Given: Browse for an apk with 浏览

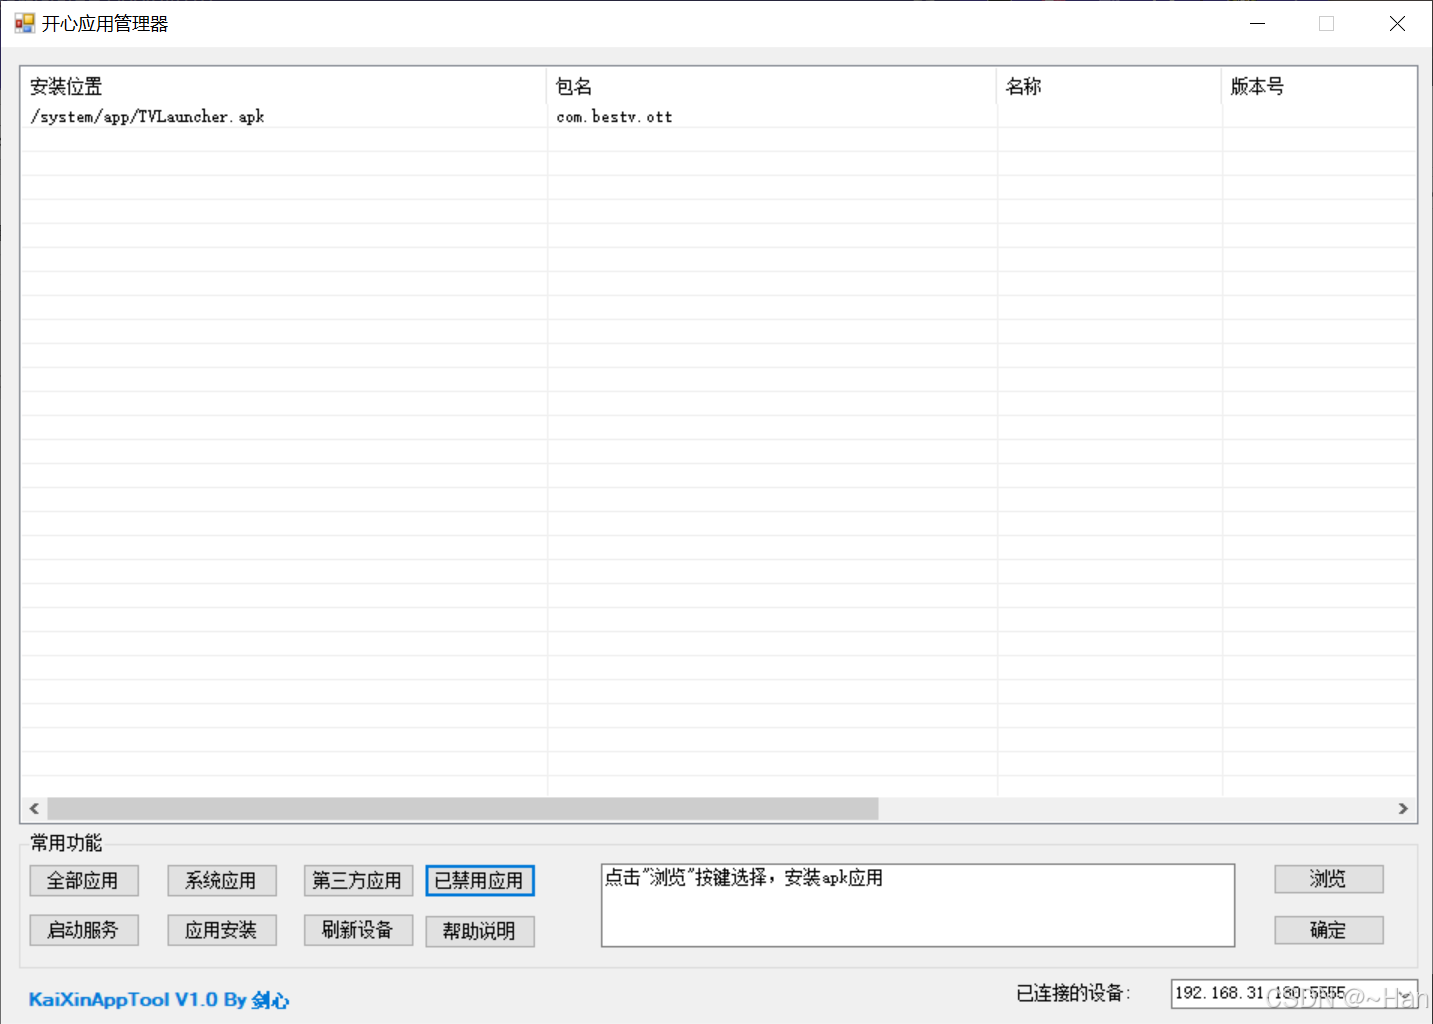Looking at the screenshot, I should pyautogui.click(x=1329, y=879).
